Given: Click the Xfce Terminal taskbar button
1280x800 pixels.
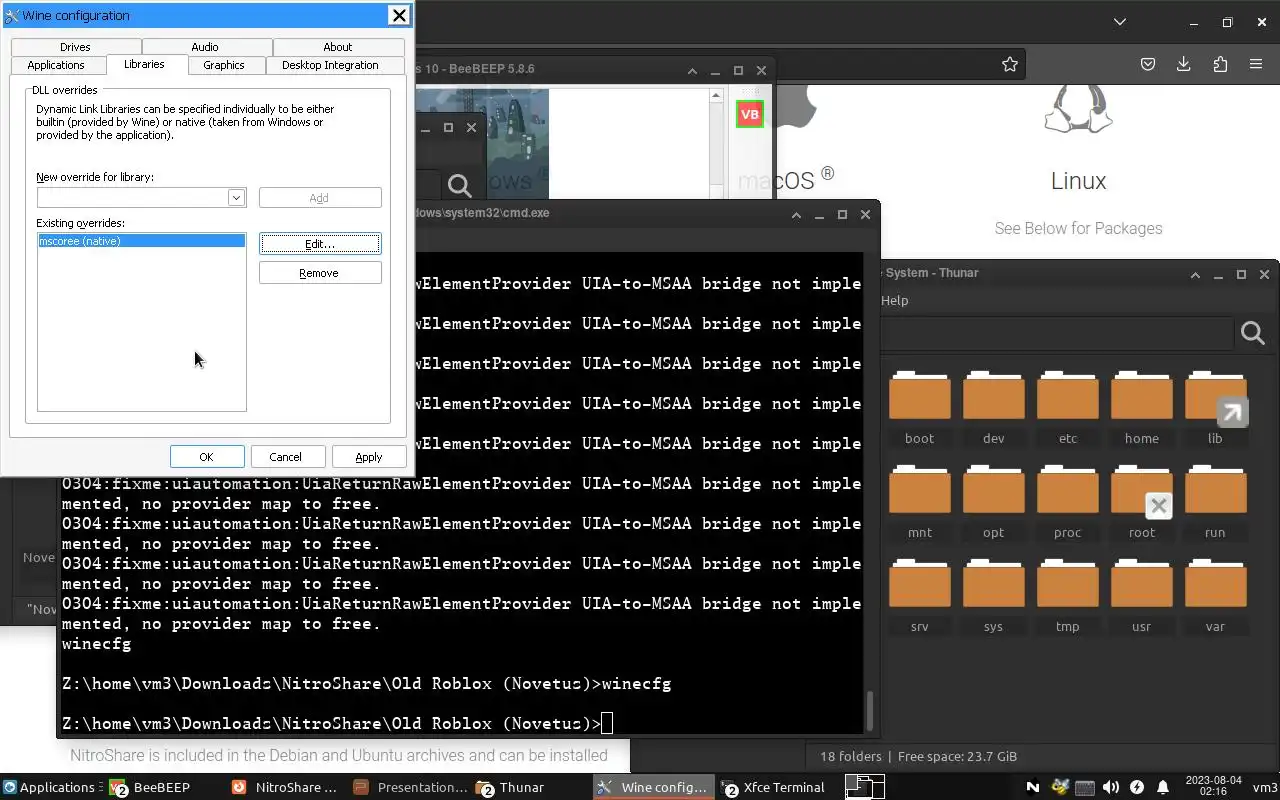Looking at the screenshot, I should coord(776,787).
